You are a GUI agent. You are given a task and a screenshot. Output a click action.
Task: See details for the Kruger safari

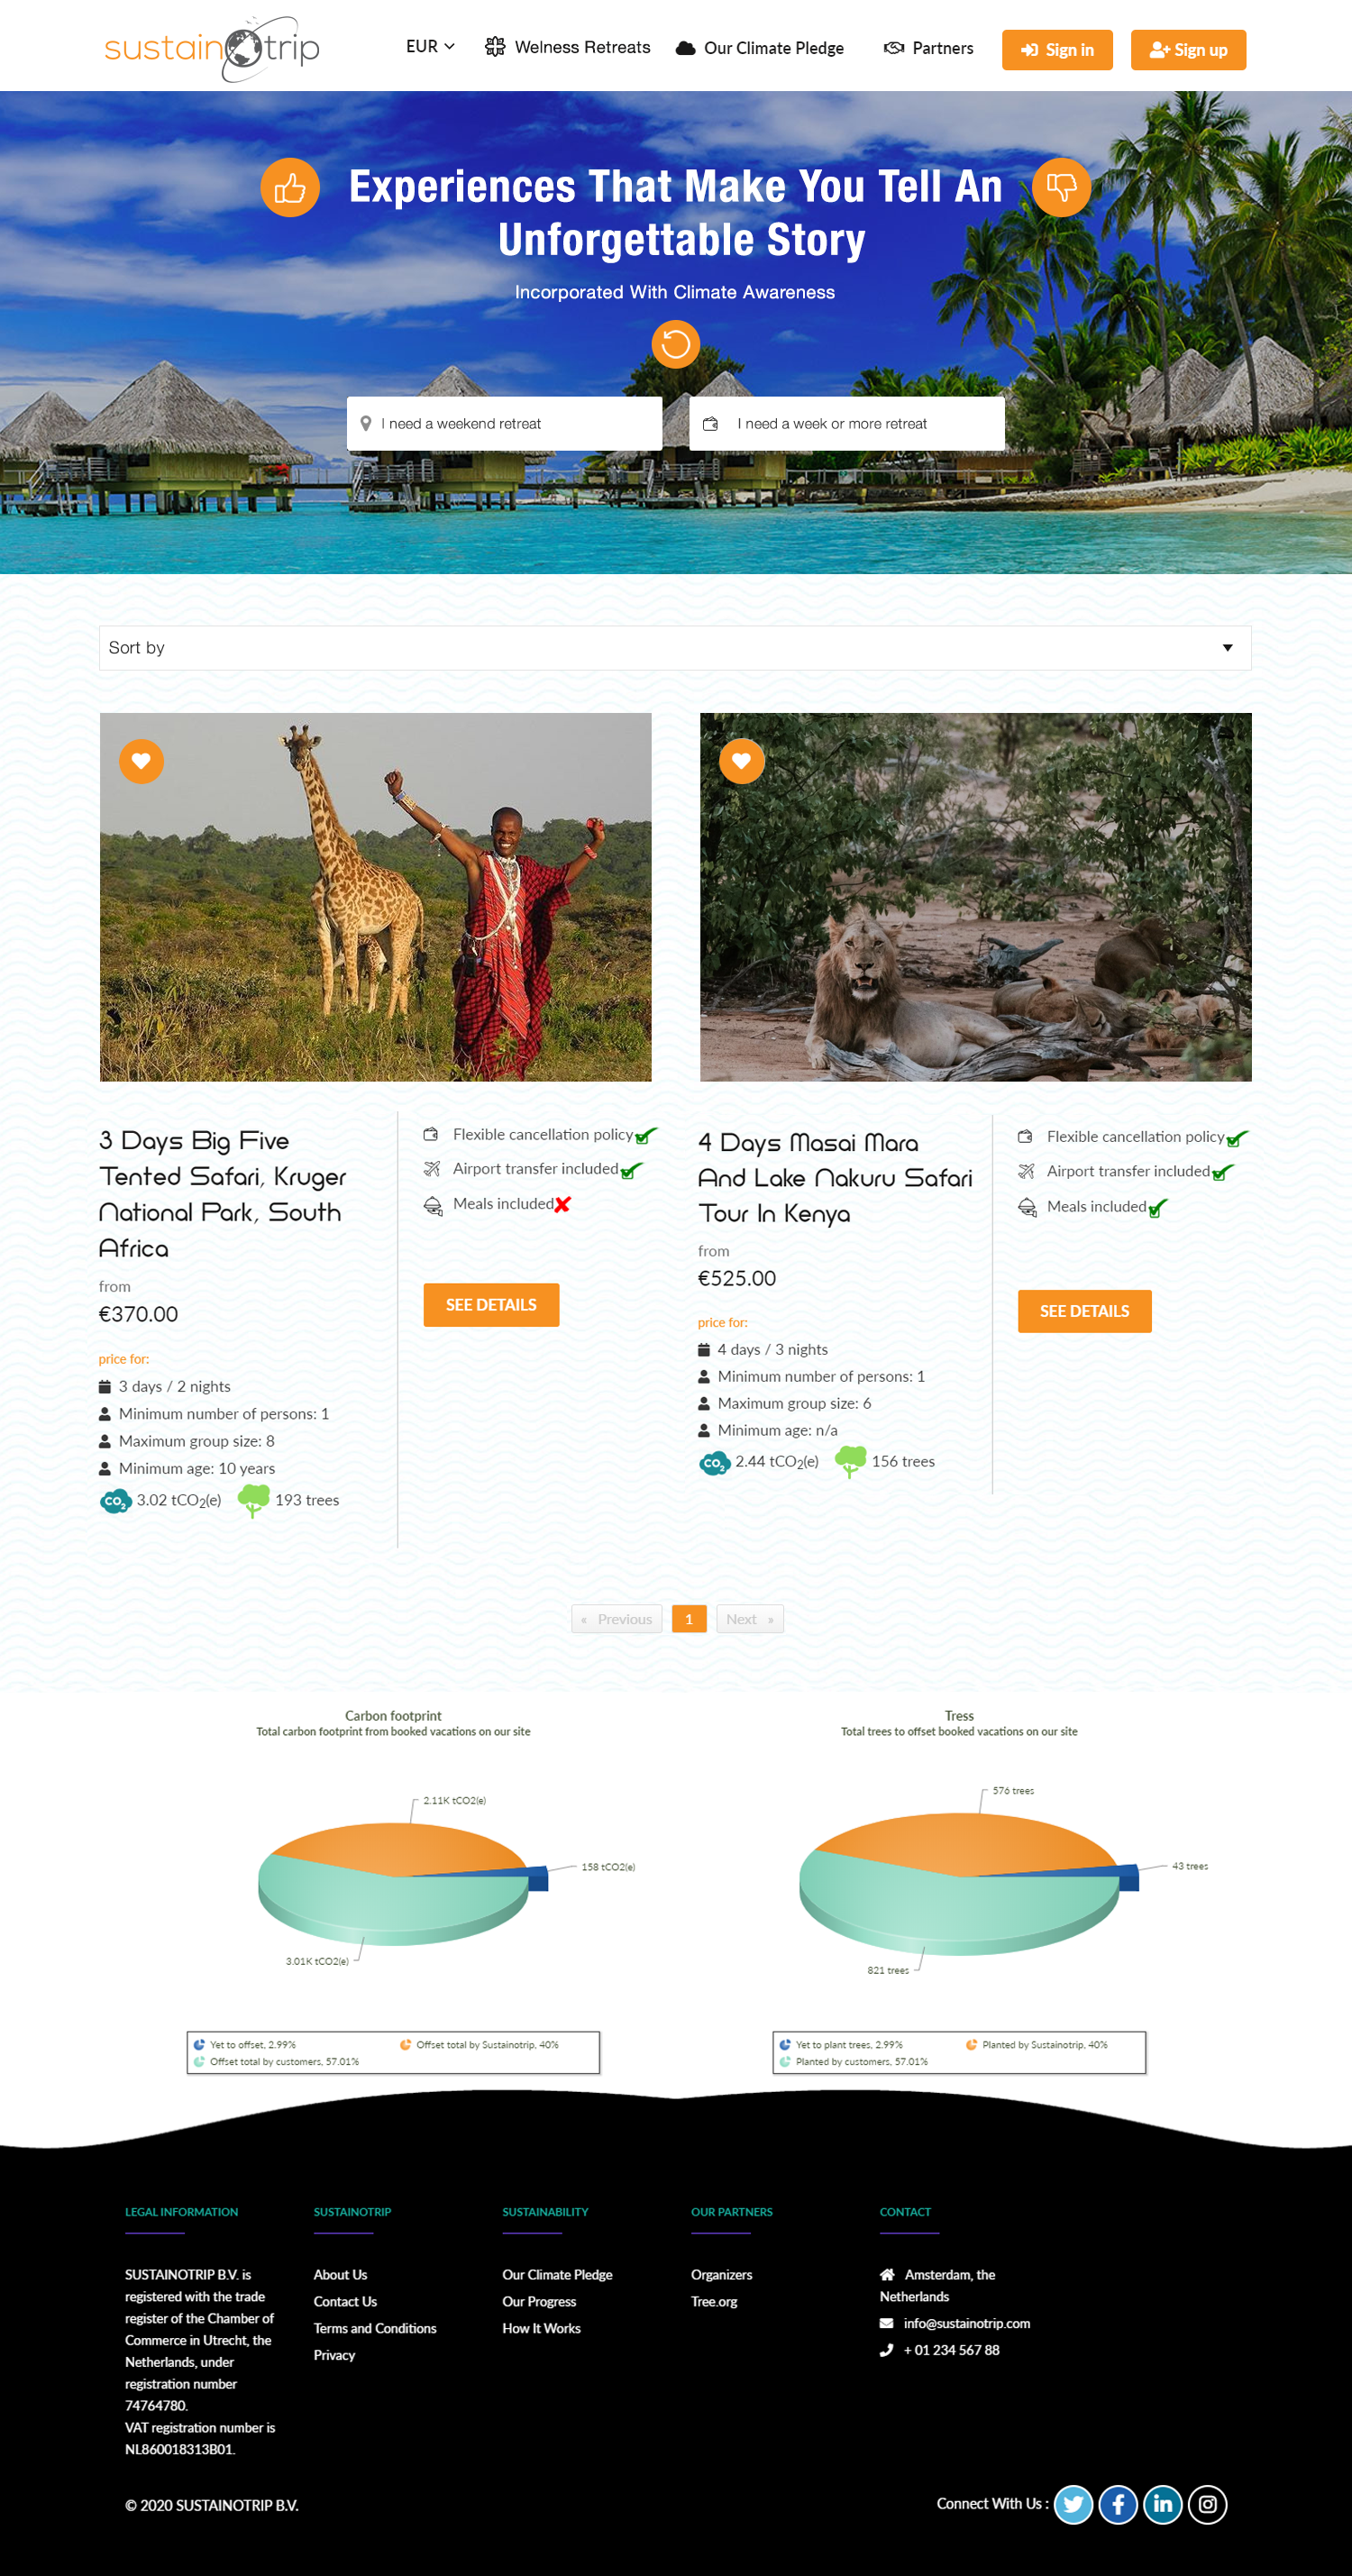(x=491, y=1305)
